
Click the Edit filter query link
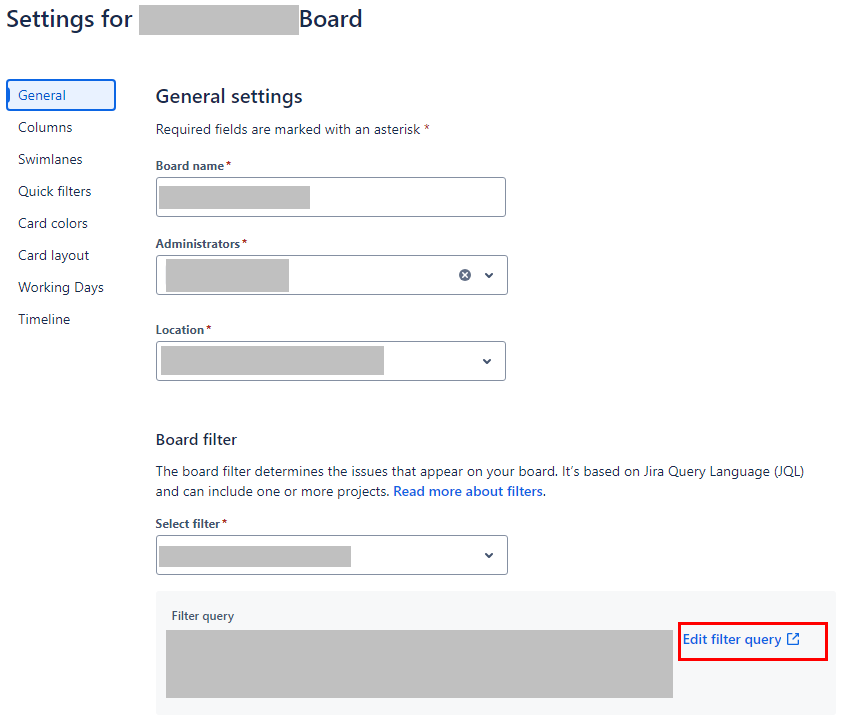coord(732,639)
